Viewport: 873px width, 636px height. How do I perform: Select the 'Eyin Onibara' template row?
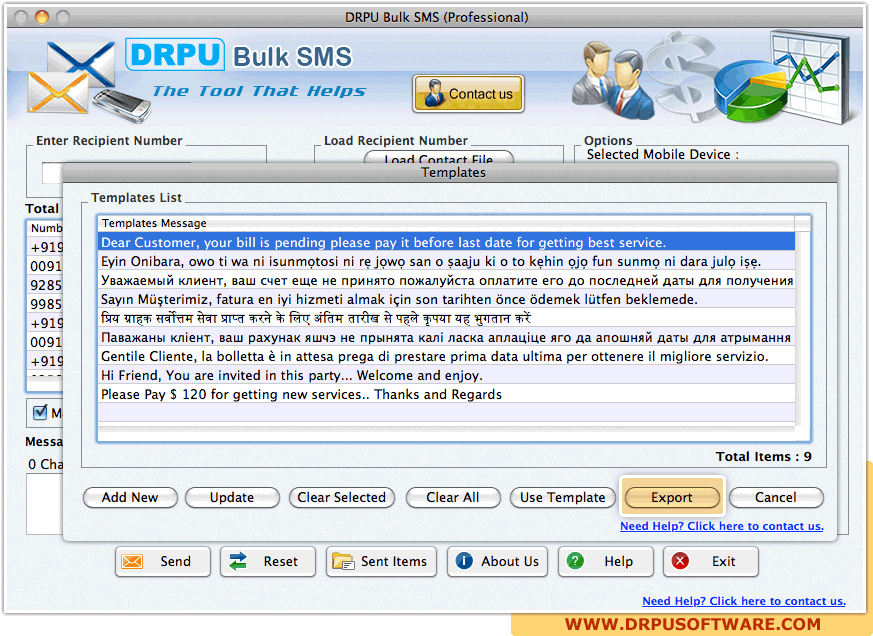click(x=447, y=261)
